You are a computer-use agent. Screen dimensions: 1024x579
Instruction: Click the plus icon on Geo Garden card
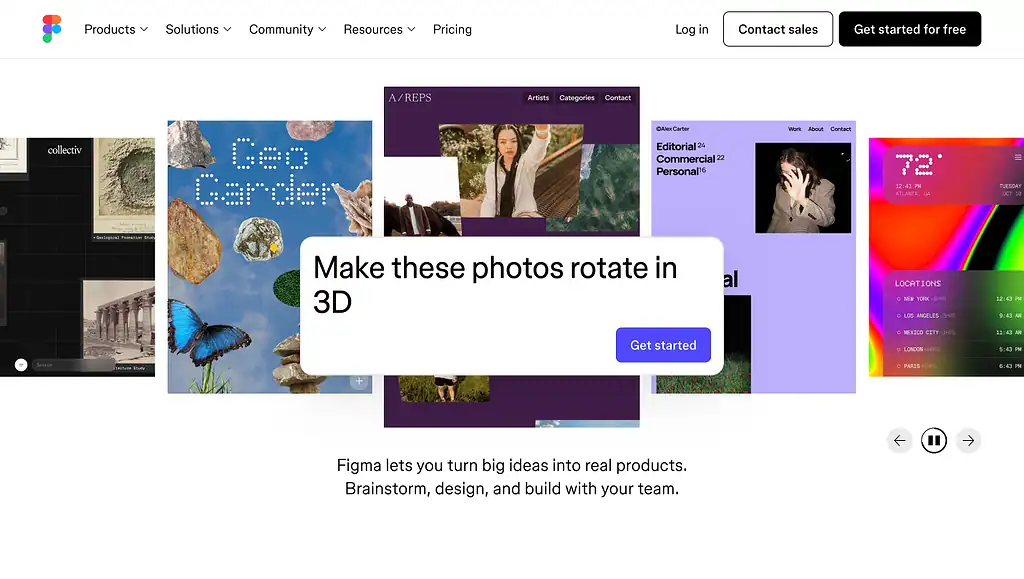[360, 381]
